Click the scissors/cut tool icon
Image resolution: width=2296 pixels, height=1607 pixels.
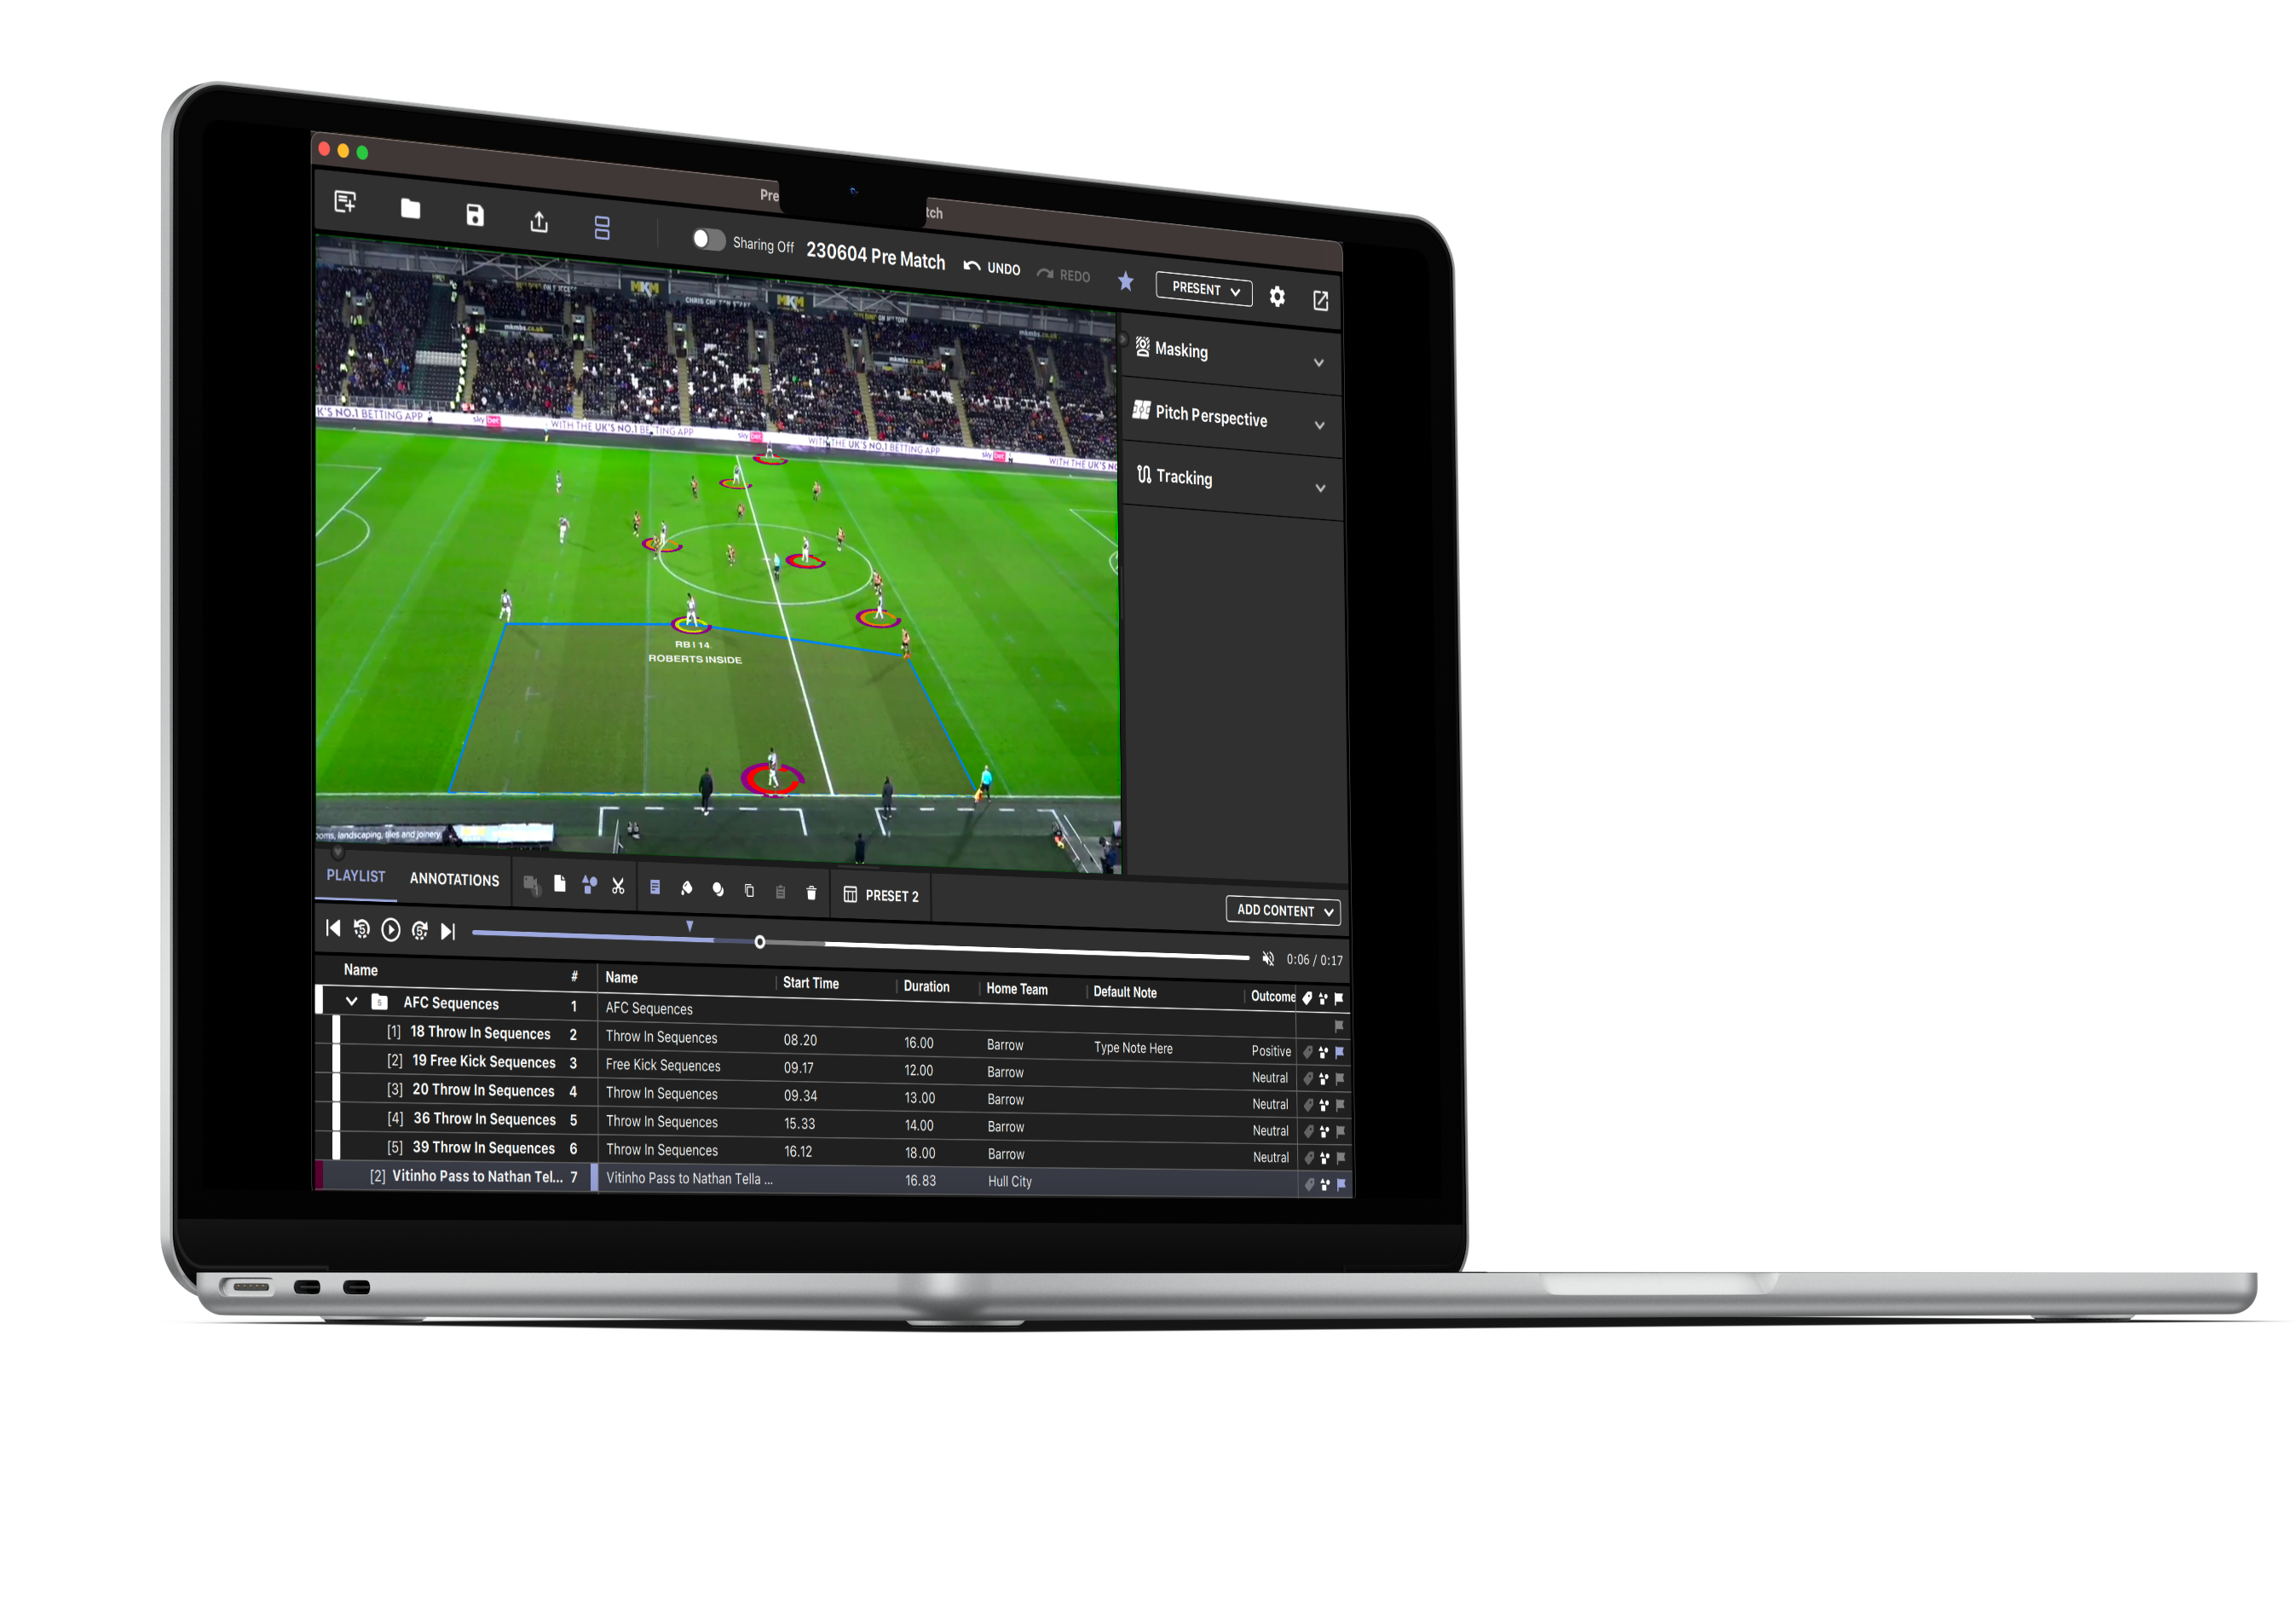[621, 895]
